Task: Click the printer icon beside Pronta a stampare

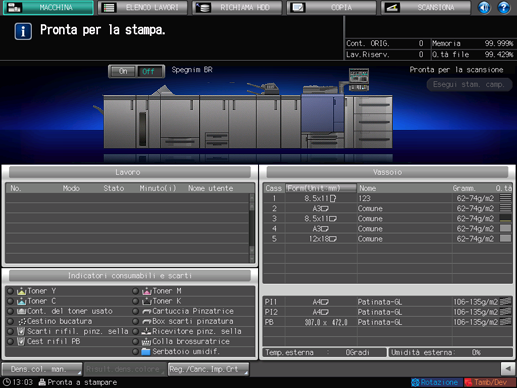Action: pyautogui.click(x=42, y=382)
